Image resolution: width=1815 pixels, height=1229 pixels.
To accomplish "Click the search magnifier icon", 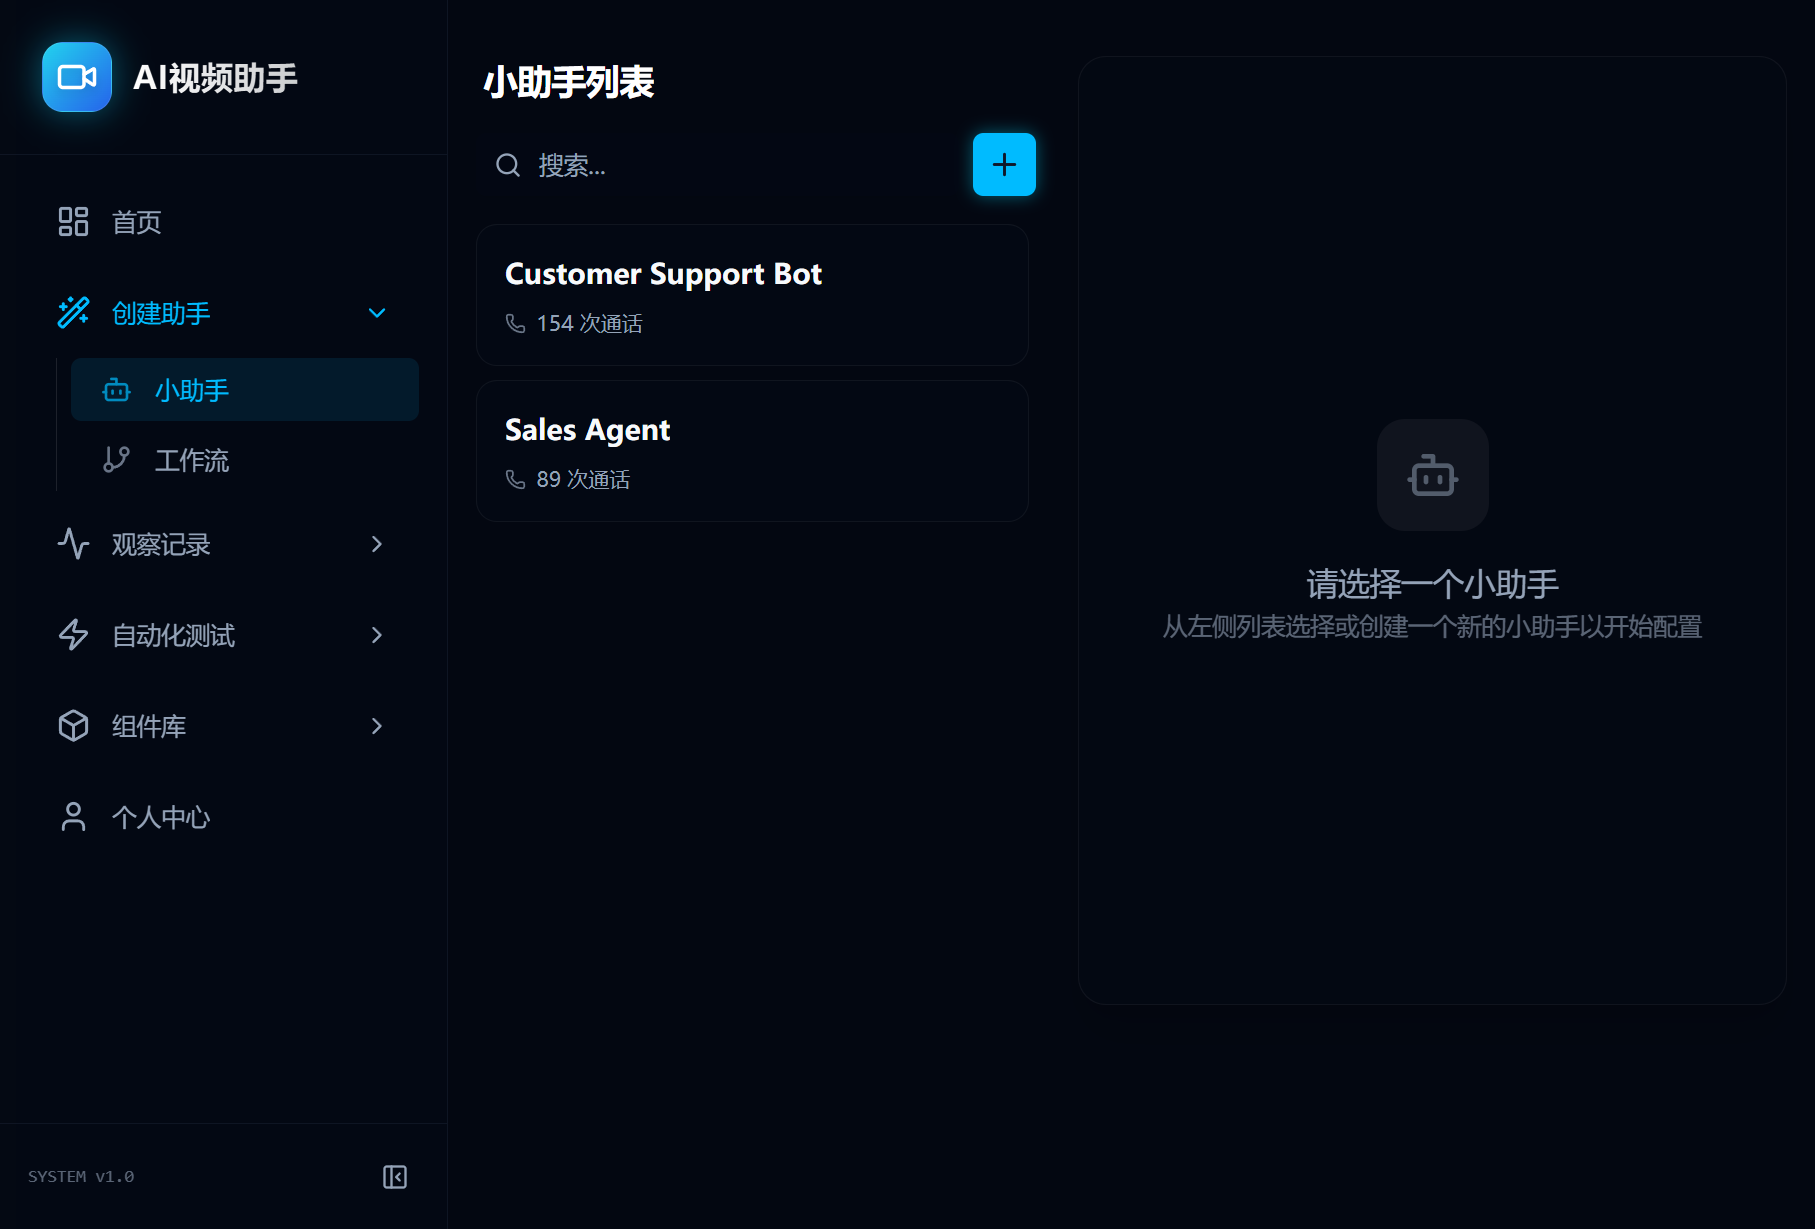I will tap(507, 165).
